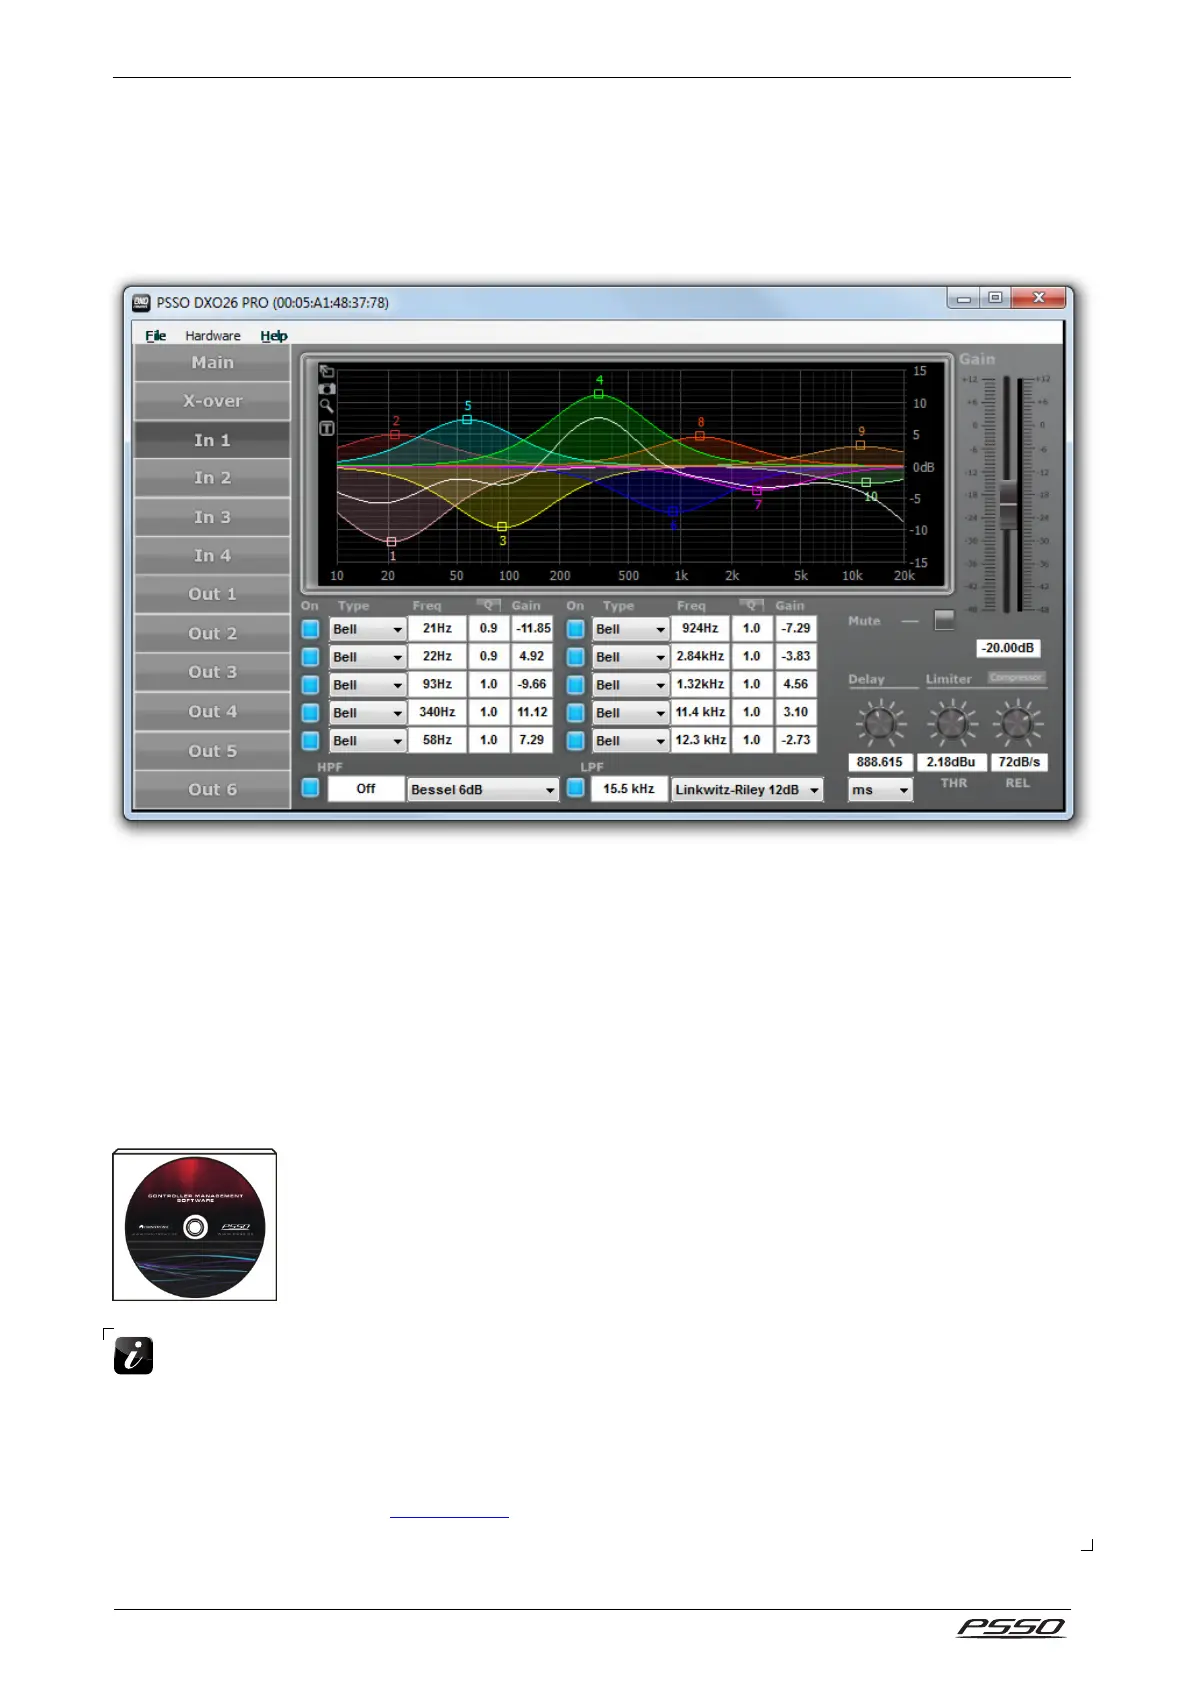This screenshot has width=1190, height=1684.
Task: Toggle the Mute button
Action: click(944, 620)
